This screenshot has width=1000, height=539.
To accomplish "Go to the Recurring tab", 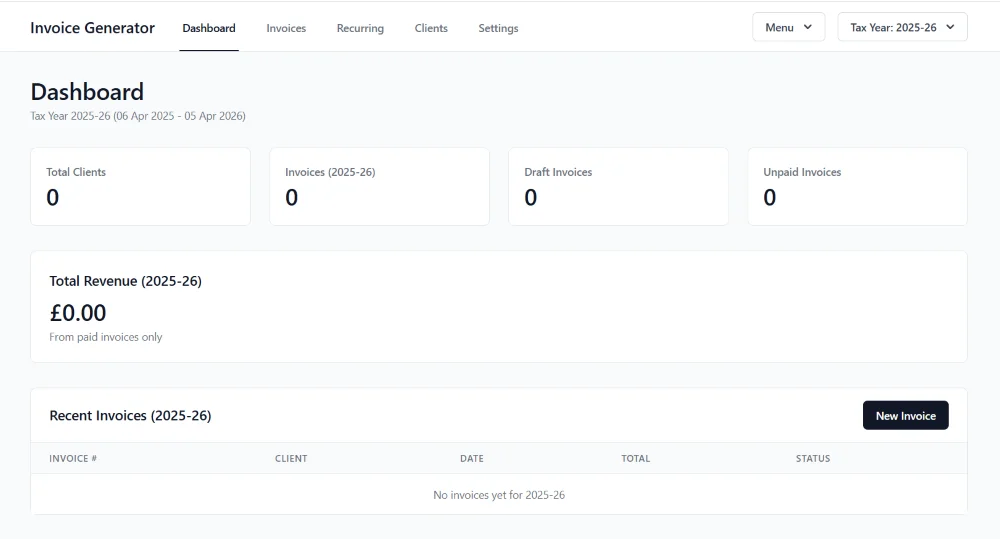I will tap(360, 28).
